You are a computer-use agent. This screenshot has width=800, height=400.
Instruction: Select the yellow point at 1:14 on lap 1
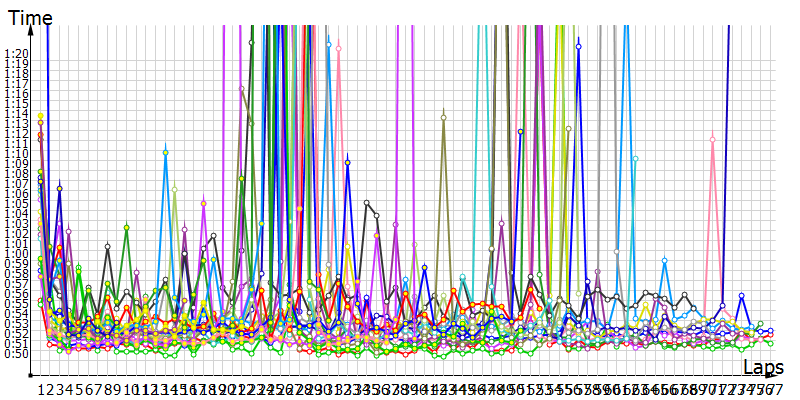pyautogui.click(x=40, y=116)
